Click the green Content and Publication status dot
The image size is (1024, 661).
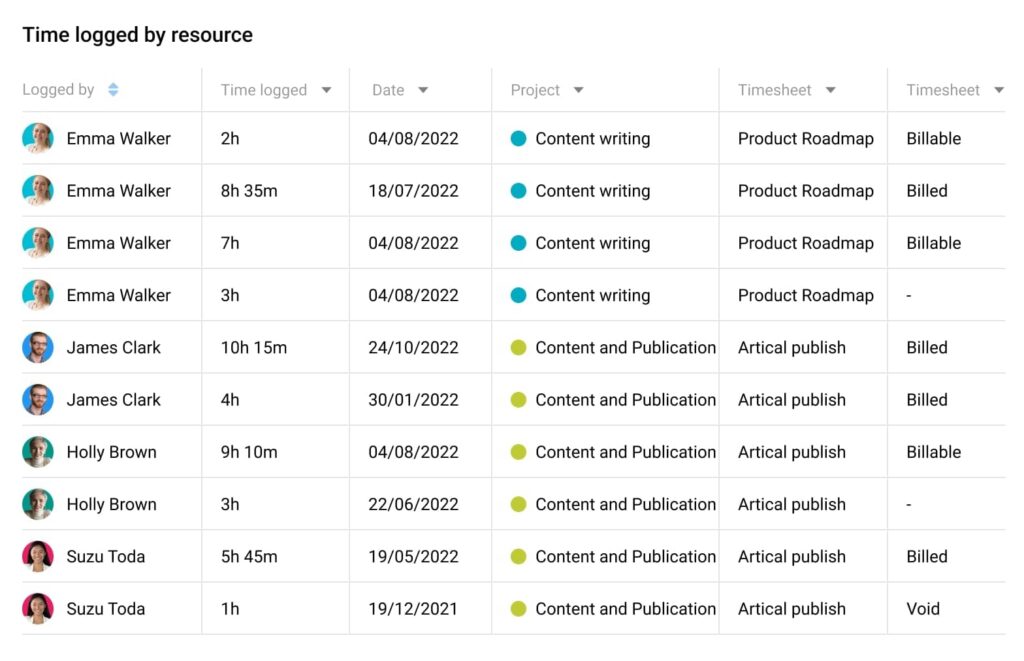coord(519,347)
